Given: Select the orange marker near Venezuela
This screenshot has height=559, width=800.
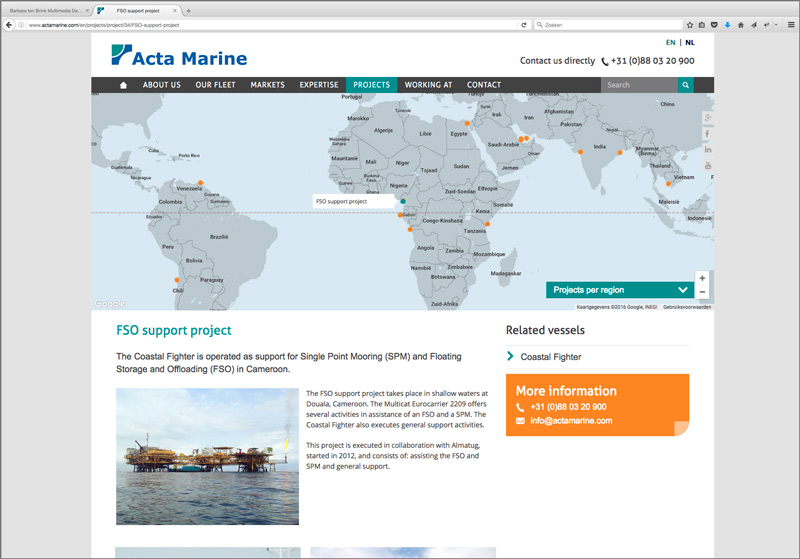Looking at the screenshot, I should point(201,183).
